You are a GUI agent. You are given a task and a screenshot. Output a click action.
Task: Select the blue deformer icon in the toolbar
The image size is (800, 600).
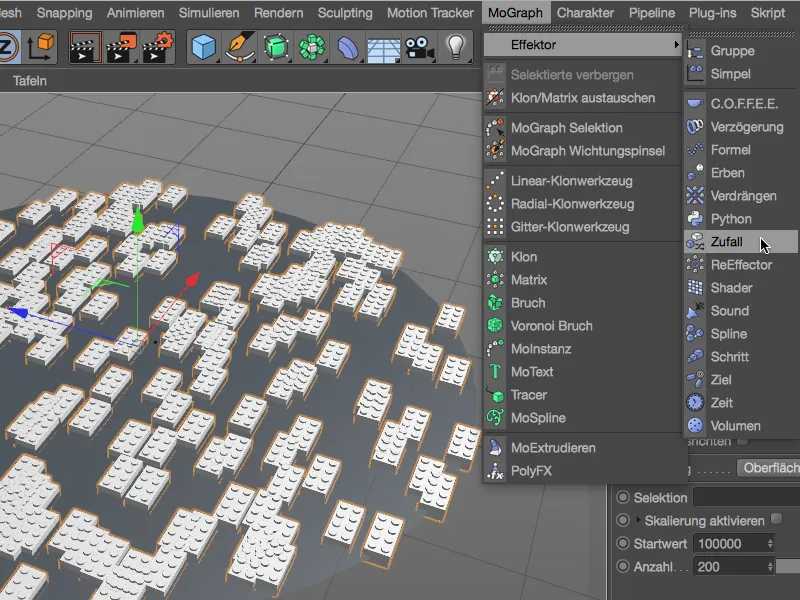[346, 45]
